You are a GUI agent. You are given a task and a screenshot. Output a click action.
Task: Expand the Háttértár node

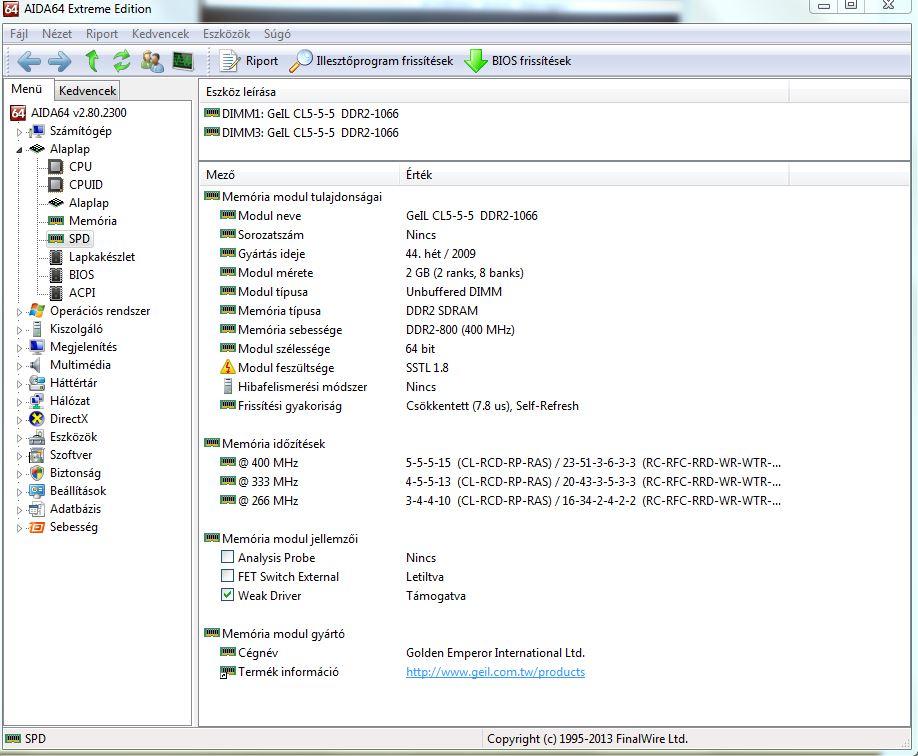[19, 384]
